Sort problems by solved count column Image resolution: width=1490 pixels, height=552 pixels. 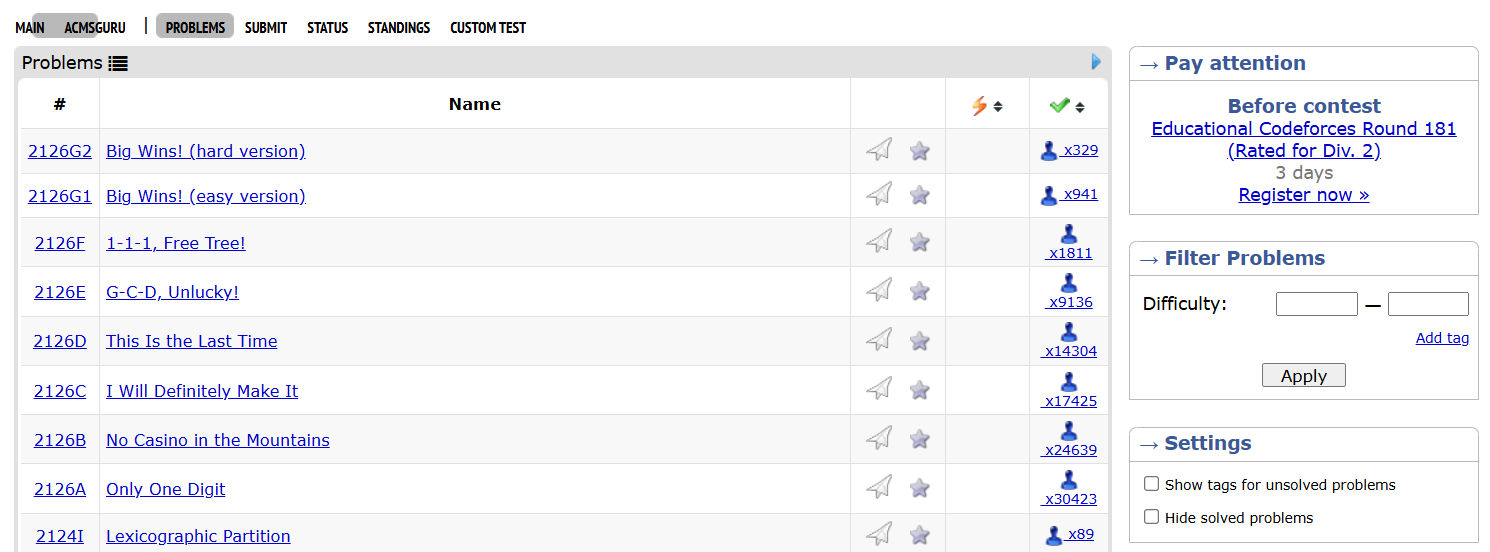pyautogui.click(x=1067, y=105)
